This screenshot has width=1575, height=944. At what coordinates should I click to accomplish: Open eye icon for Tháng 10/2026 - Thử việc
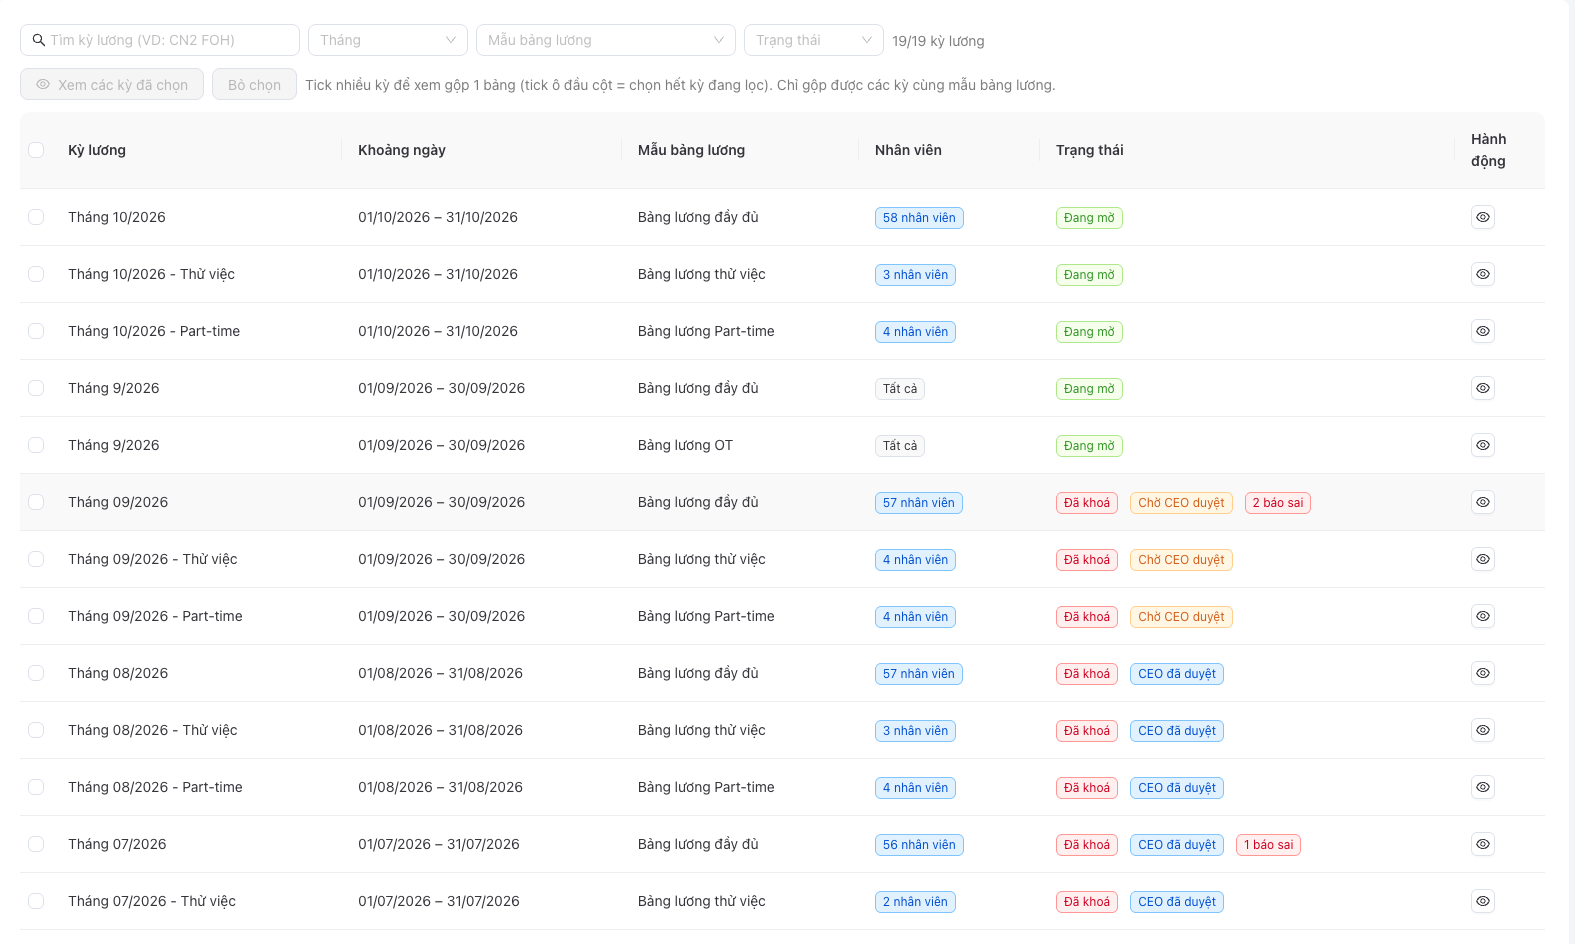[1483, 274]
